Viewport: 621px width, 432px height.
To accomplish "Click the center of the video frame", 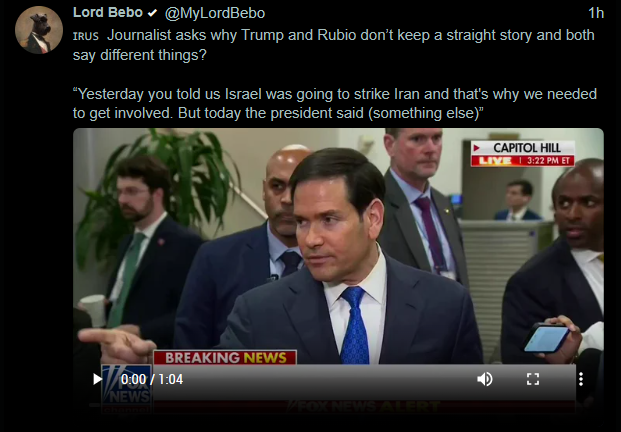I will point(338,271).
